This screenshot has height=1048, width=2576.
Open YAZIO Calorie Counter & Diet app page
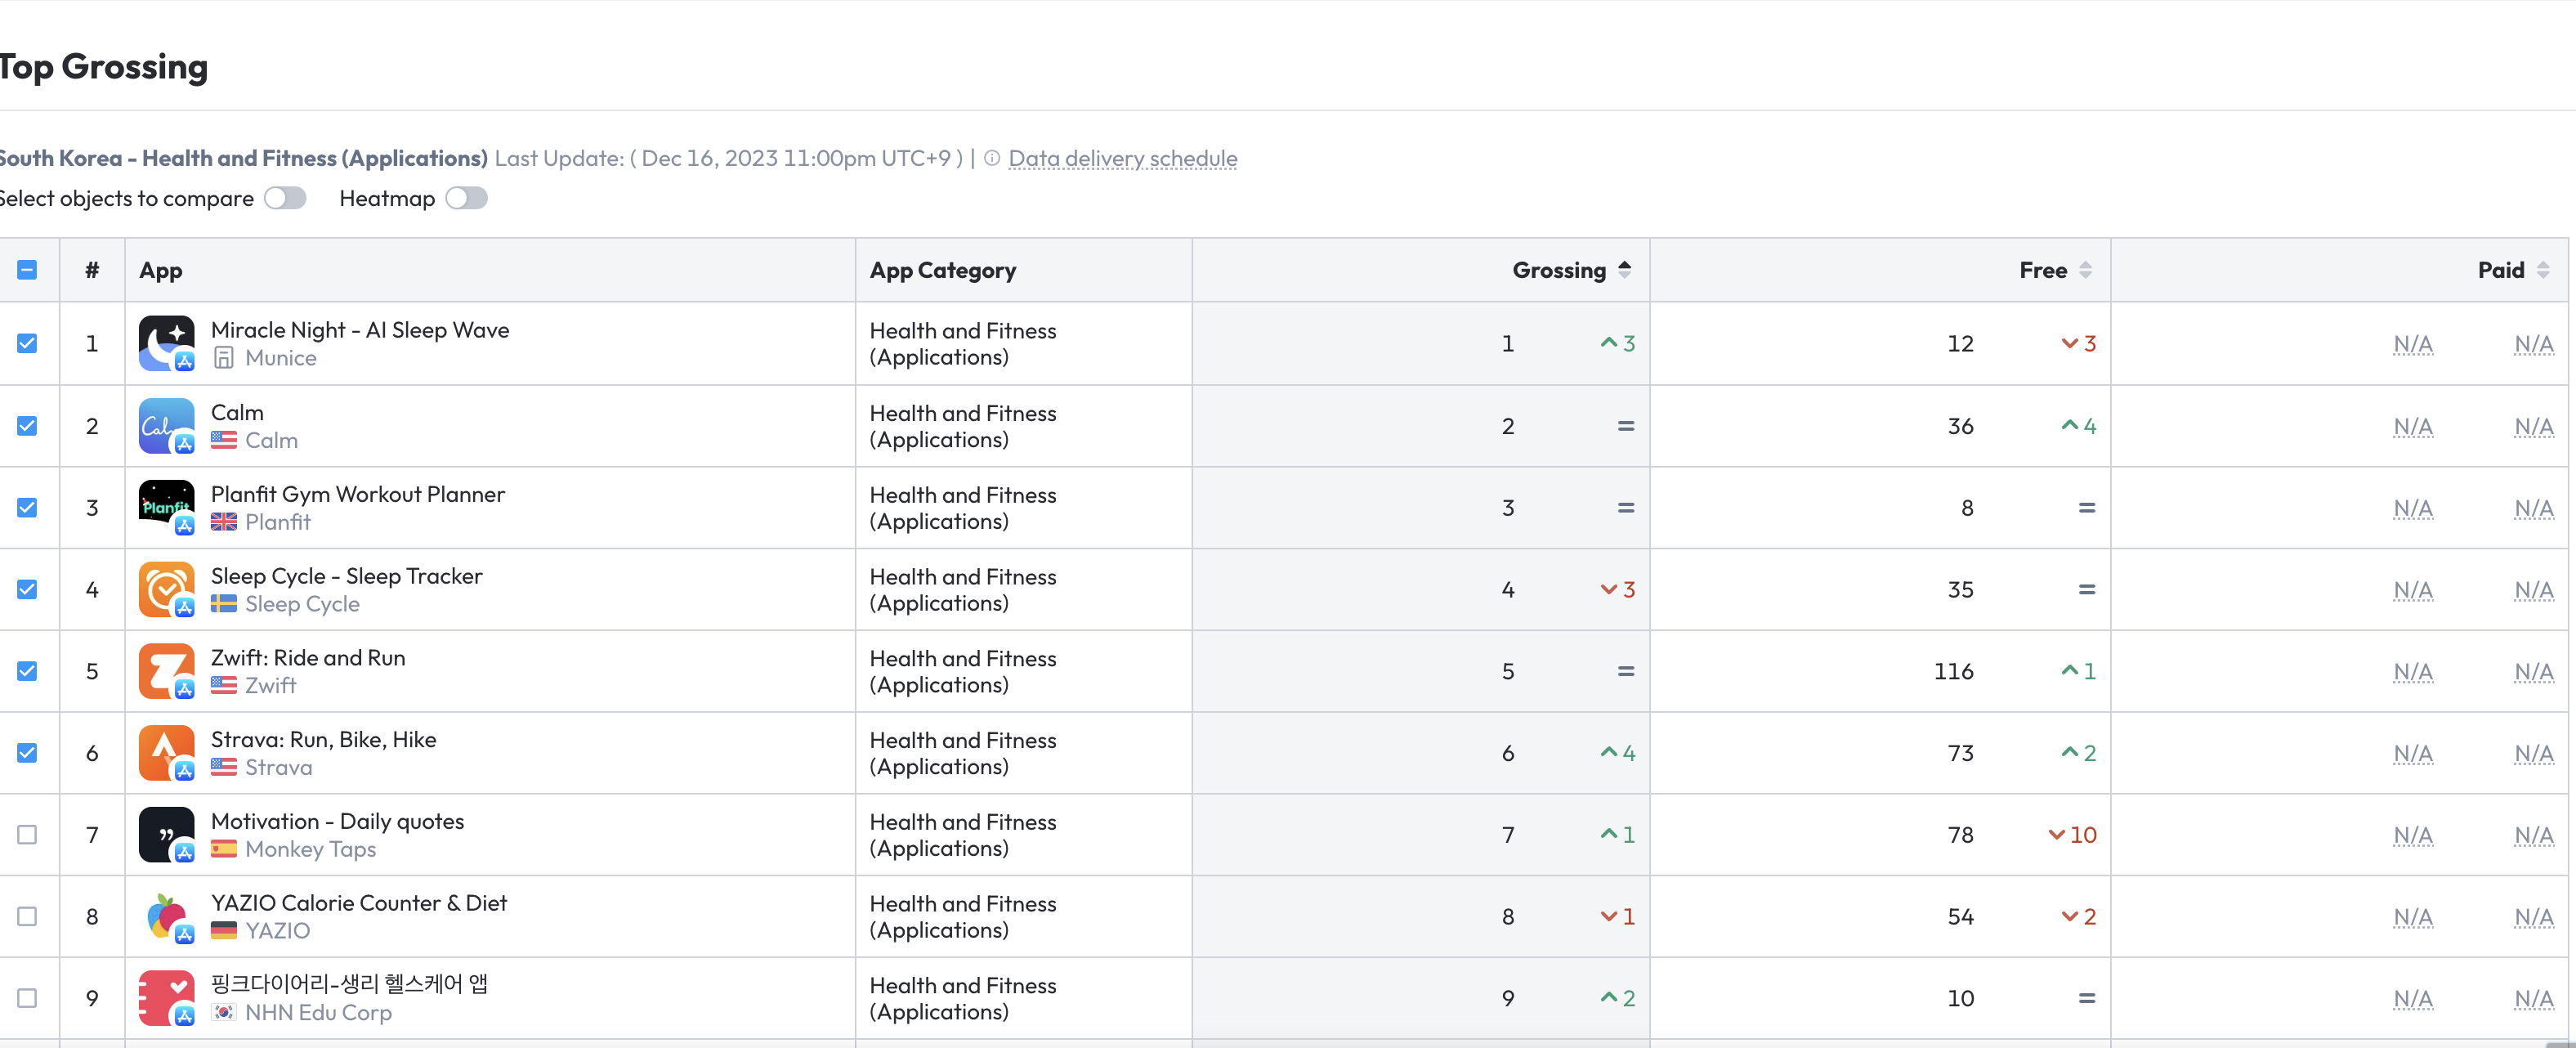coord(359,903)
